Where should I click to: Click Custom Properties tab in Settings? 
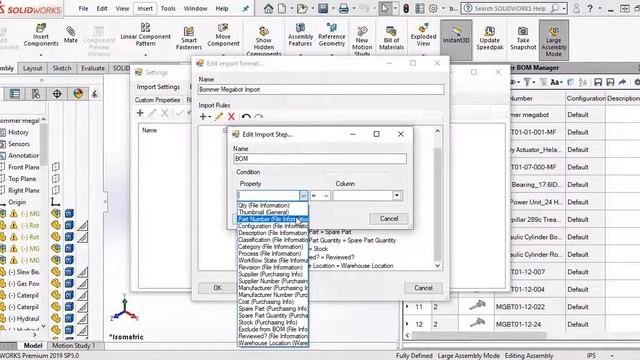(x=158, y=100)
